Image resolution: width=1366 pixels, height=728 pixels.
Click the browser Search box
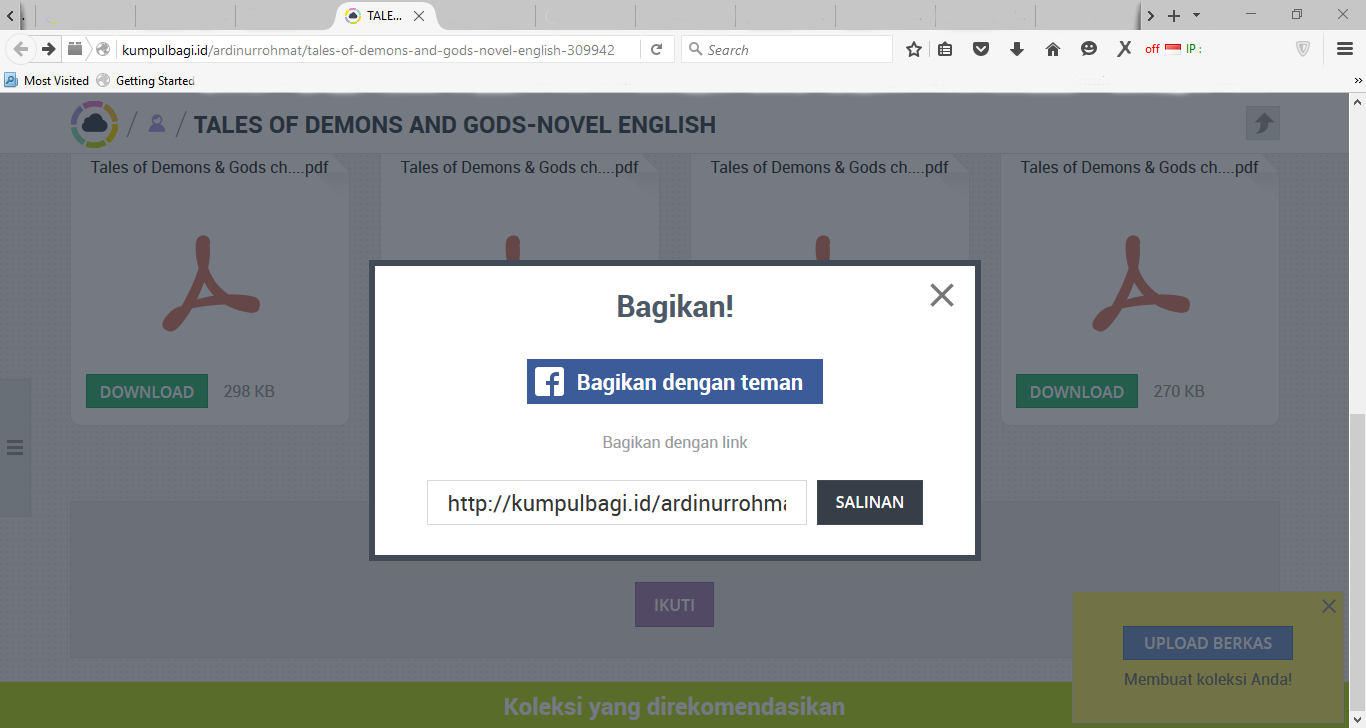coord(787,49)
